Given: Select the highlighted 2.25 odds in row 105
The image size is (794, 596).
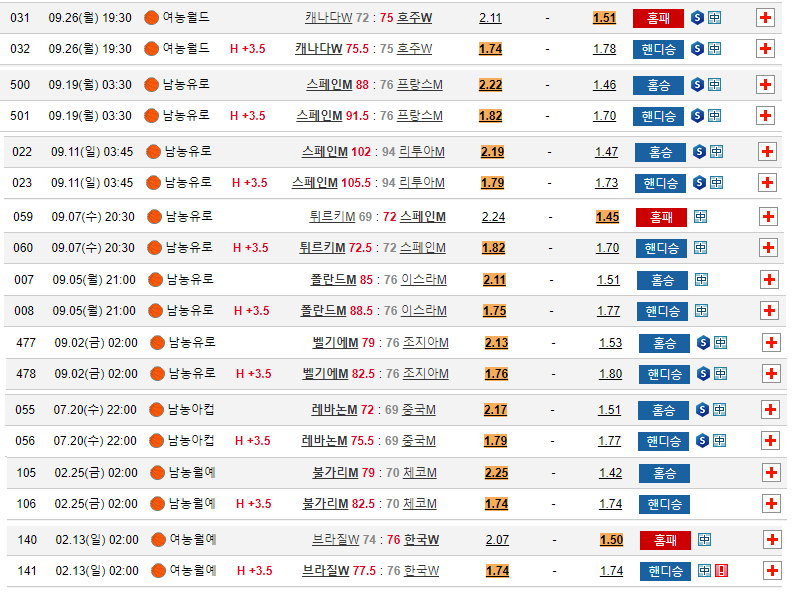Looking at the screenshot, I should [496, 473].
